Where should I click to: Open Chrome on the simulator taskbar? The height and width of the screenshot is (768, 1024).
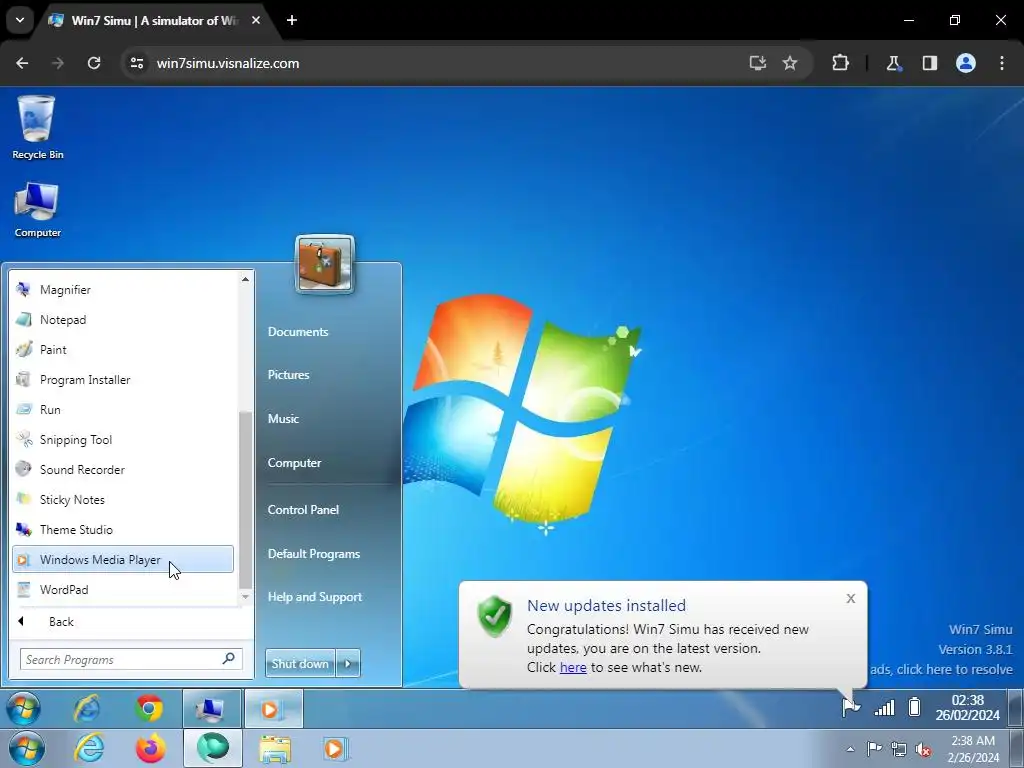pyautogui.click(x=149, y=709)
